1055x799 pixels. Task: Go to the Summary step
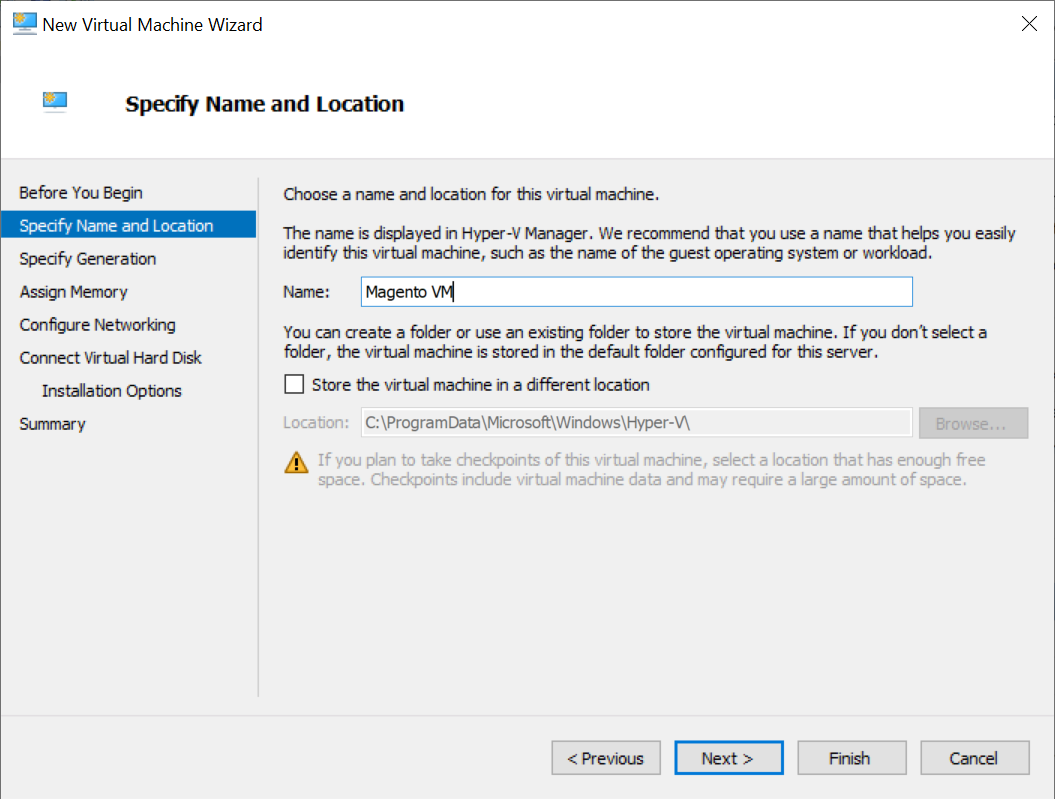tap(53, 423)
